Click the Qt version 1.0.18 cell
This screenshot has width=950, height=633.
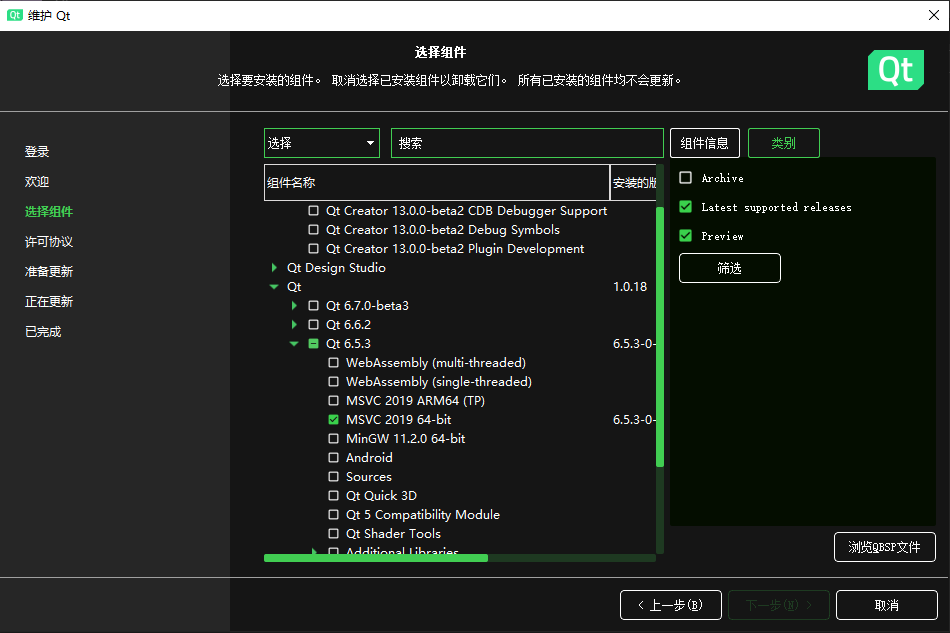click(630, 287)
